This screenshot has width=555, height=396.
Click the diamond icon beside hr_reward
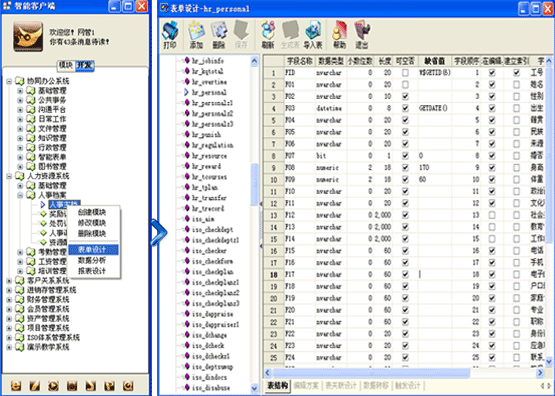(x=187, y=166)
